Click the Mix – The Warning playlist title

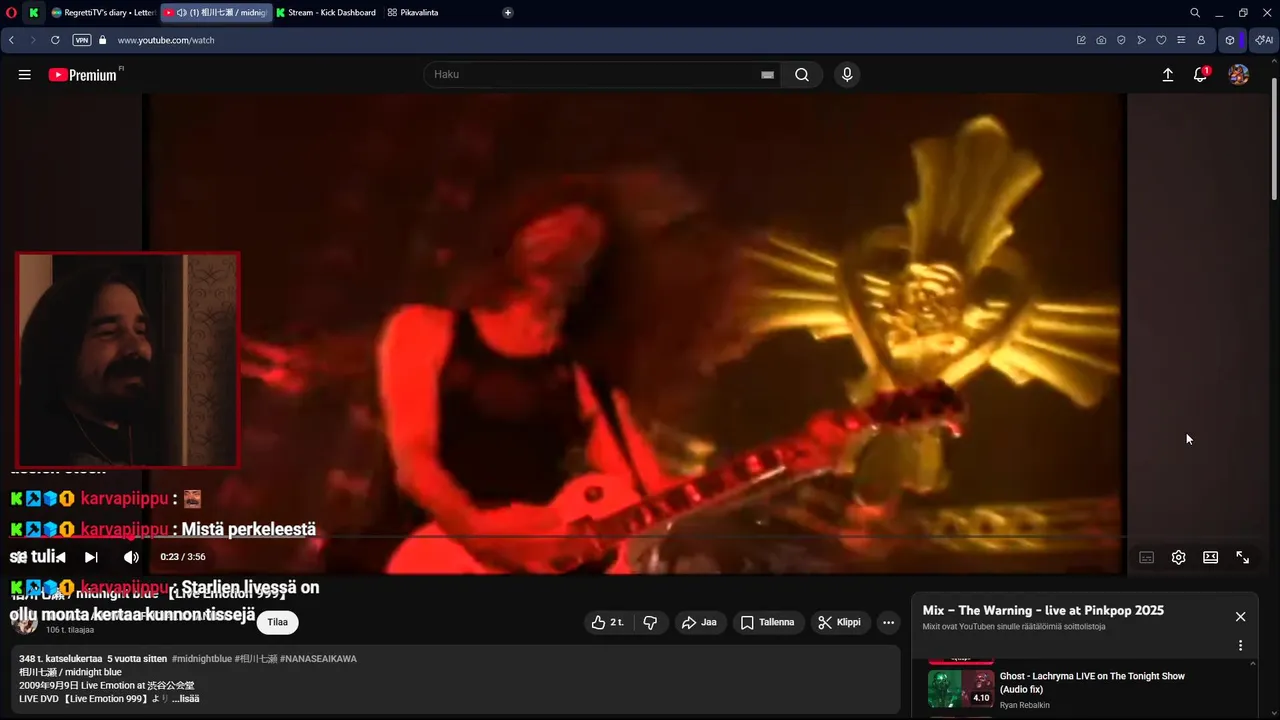pyautogui.click(x=1043, y=610)
